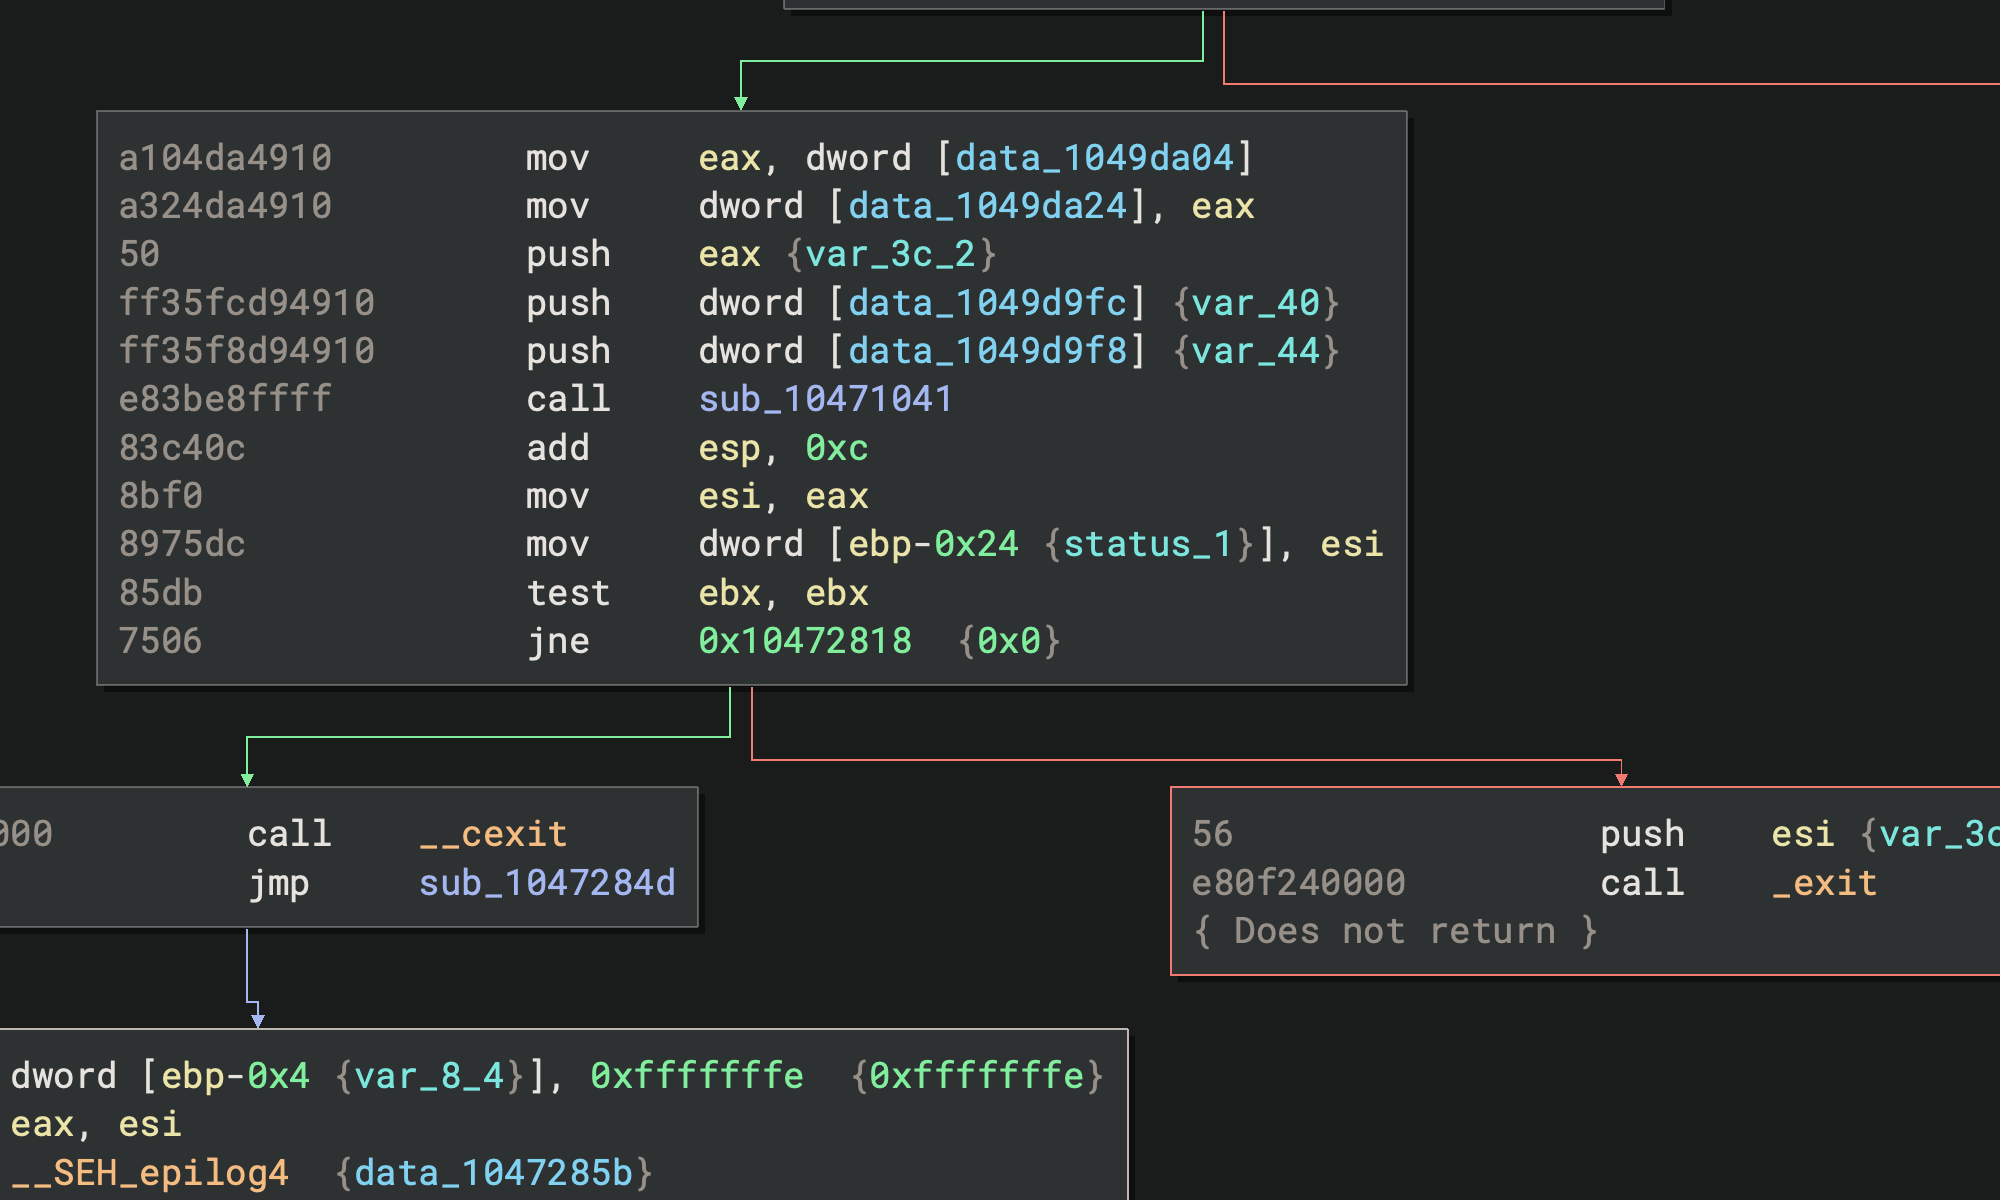Select the var_3c_2 variable annotation
Image resolution: width=2000 pixels, height=1200 pixels.
click(890, 254)
